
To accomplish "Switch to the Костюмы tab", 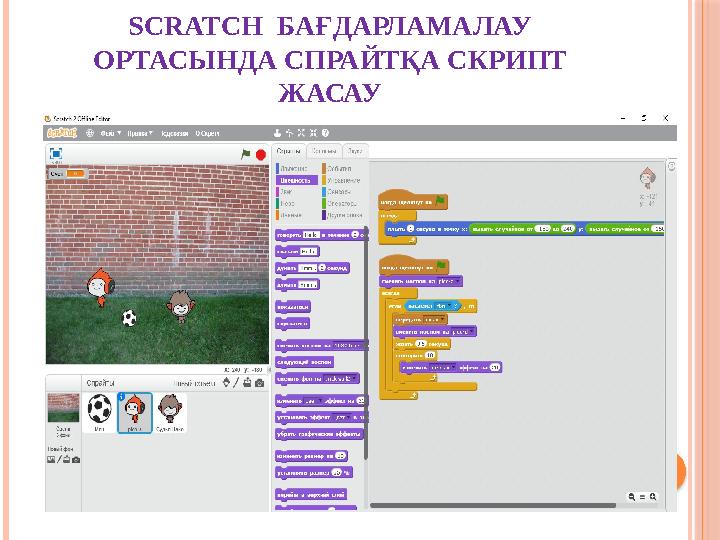I will (324, 151).
